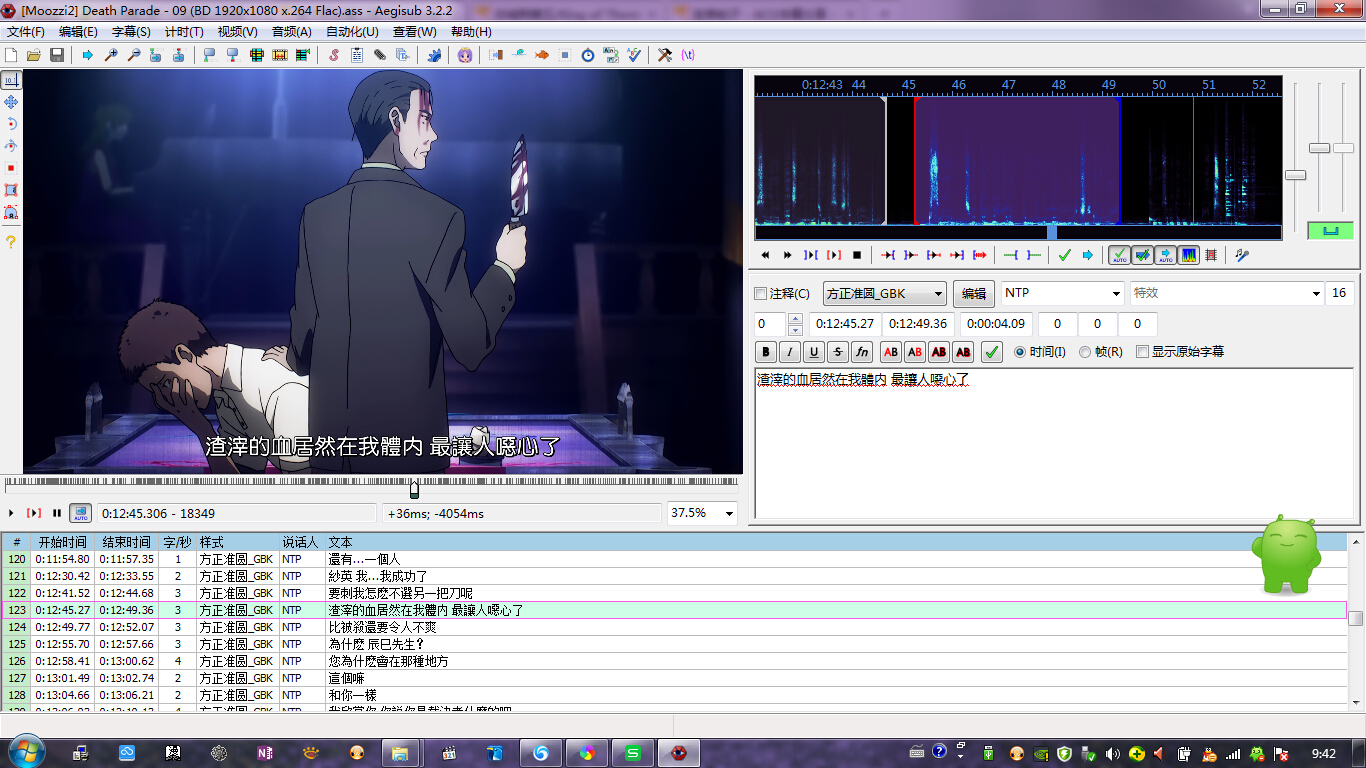
Task: Click the Bold B formatting button
Action: pyautogui.click(x=766, y=352)
